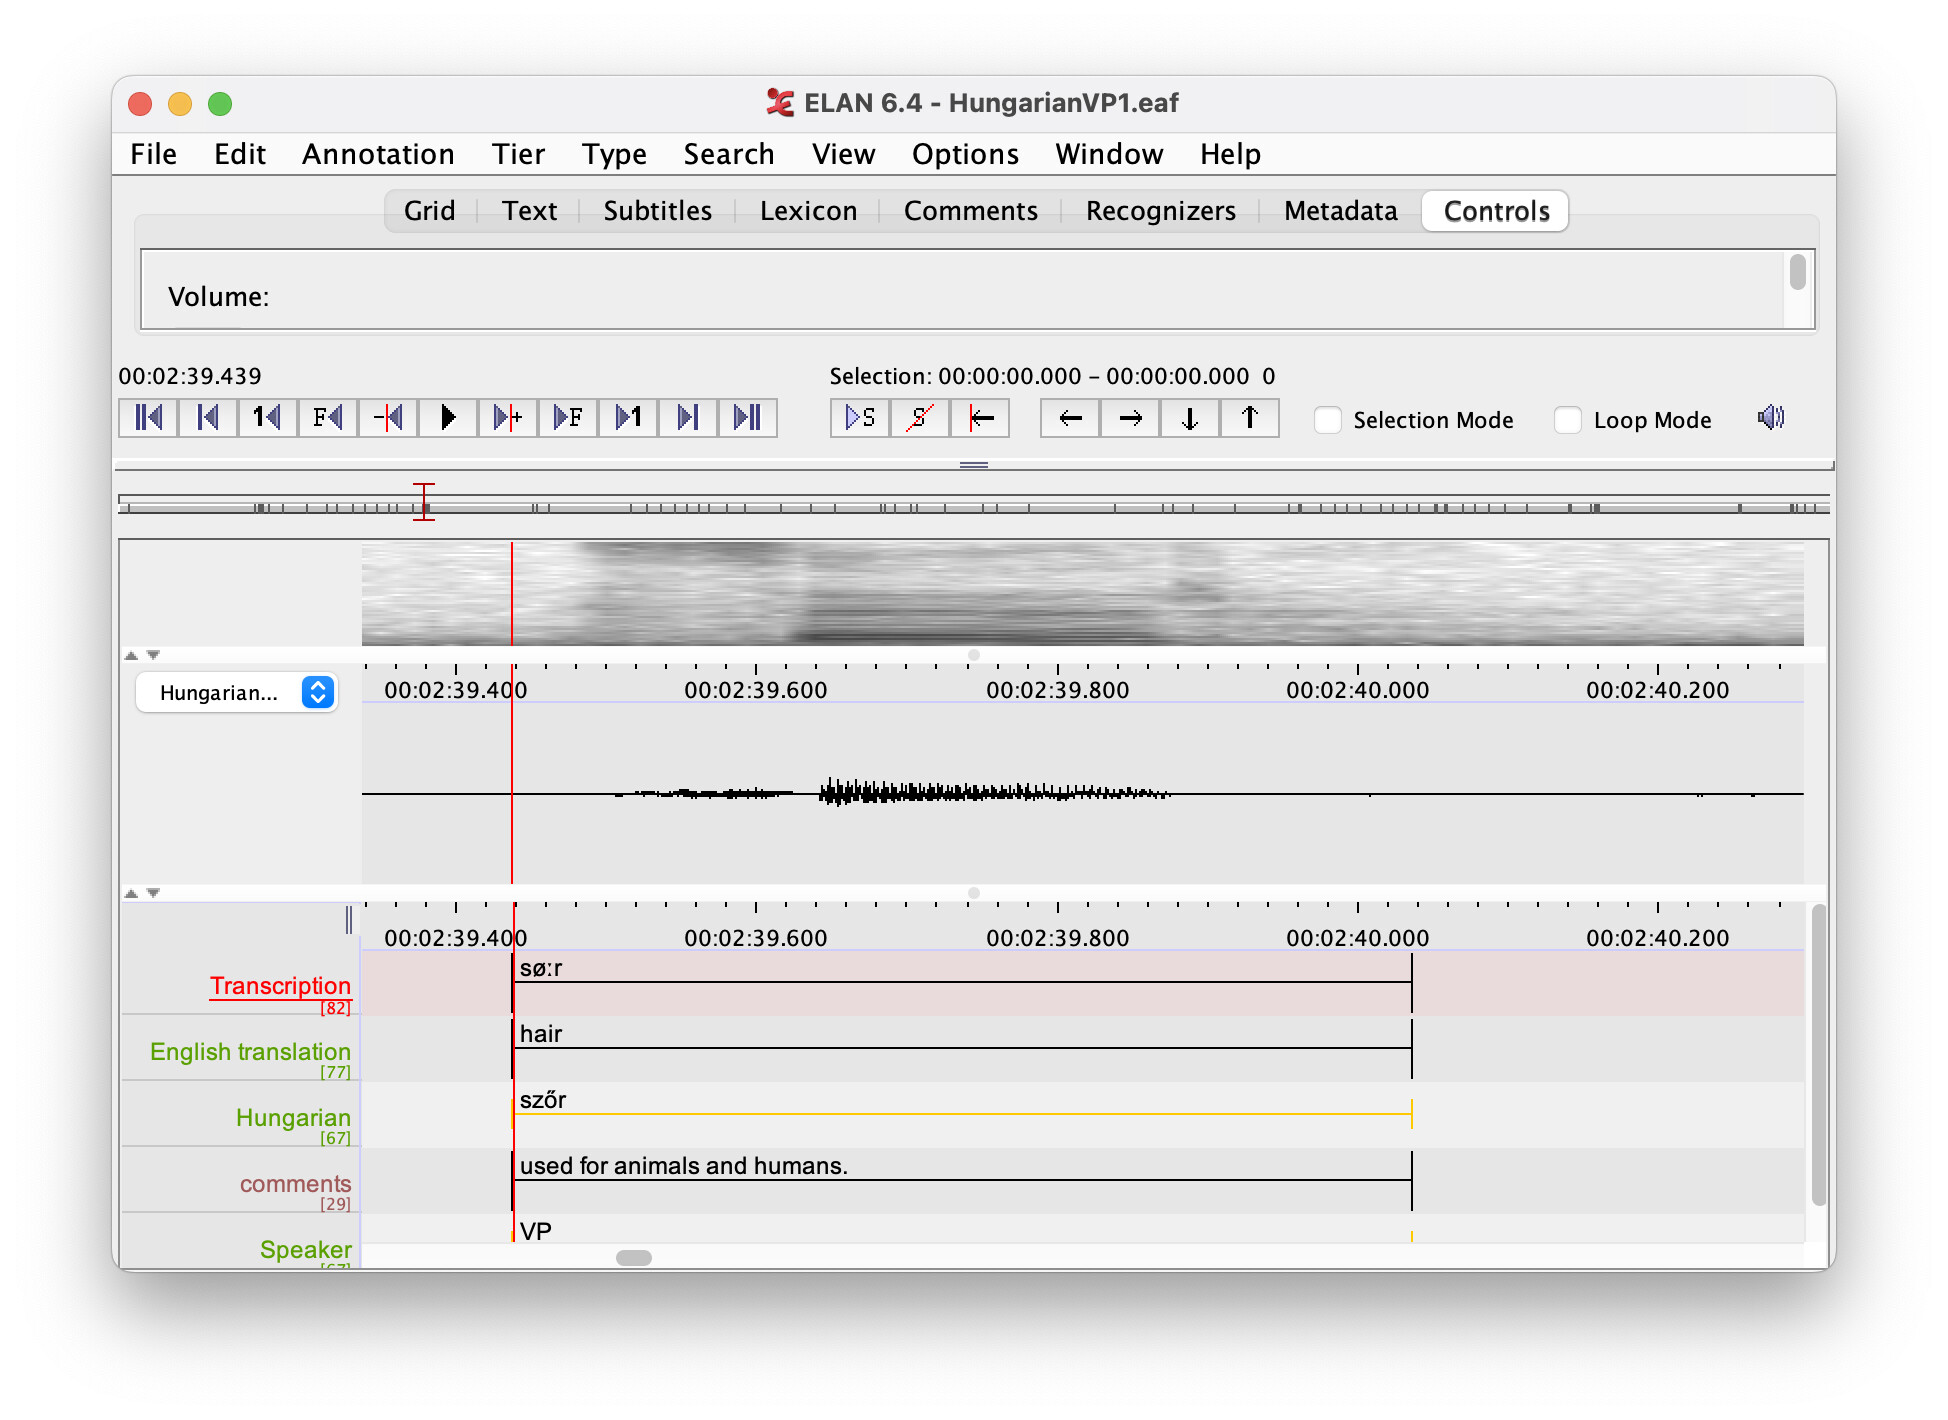1948x1420 pixels.
Task: Open the Window menu
Action: pos(1109,154)
